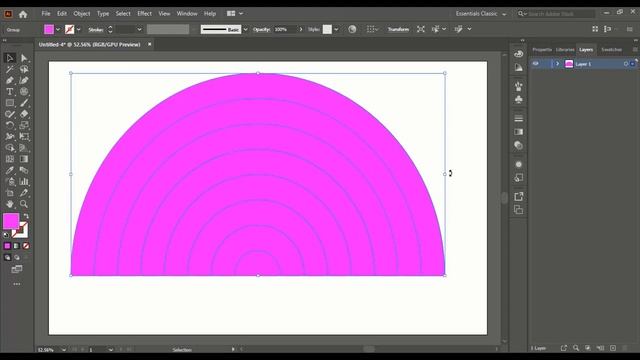Open stroke weight dropdown
This screenshot has height=360, width=640.
coord(139,29)
